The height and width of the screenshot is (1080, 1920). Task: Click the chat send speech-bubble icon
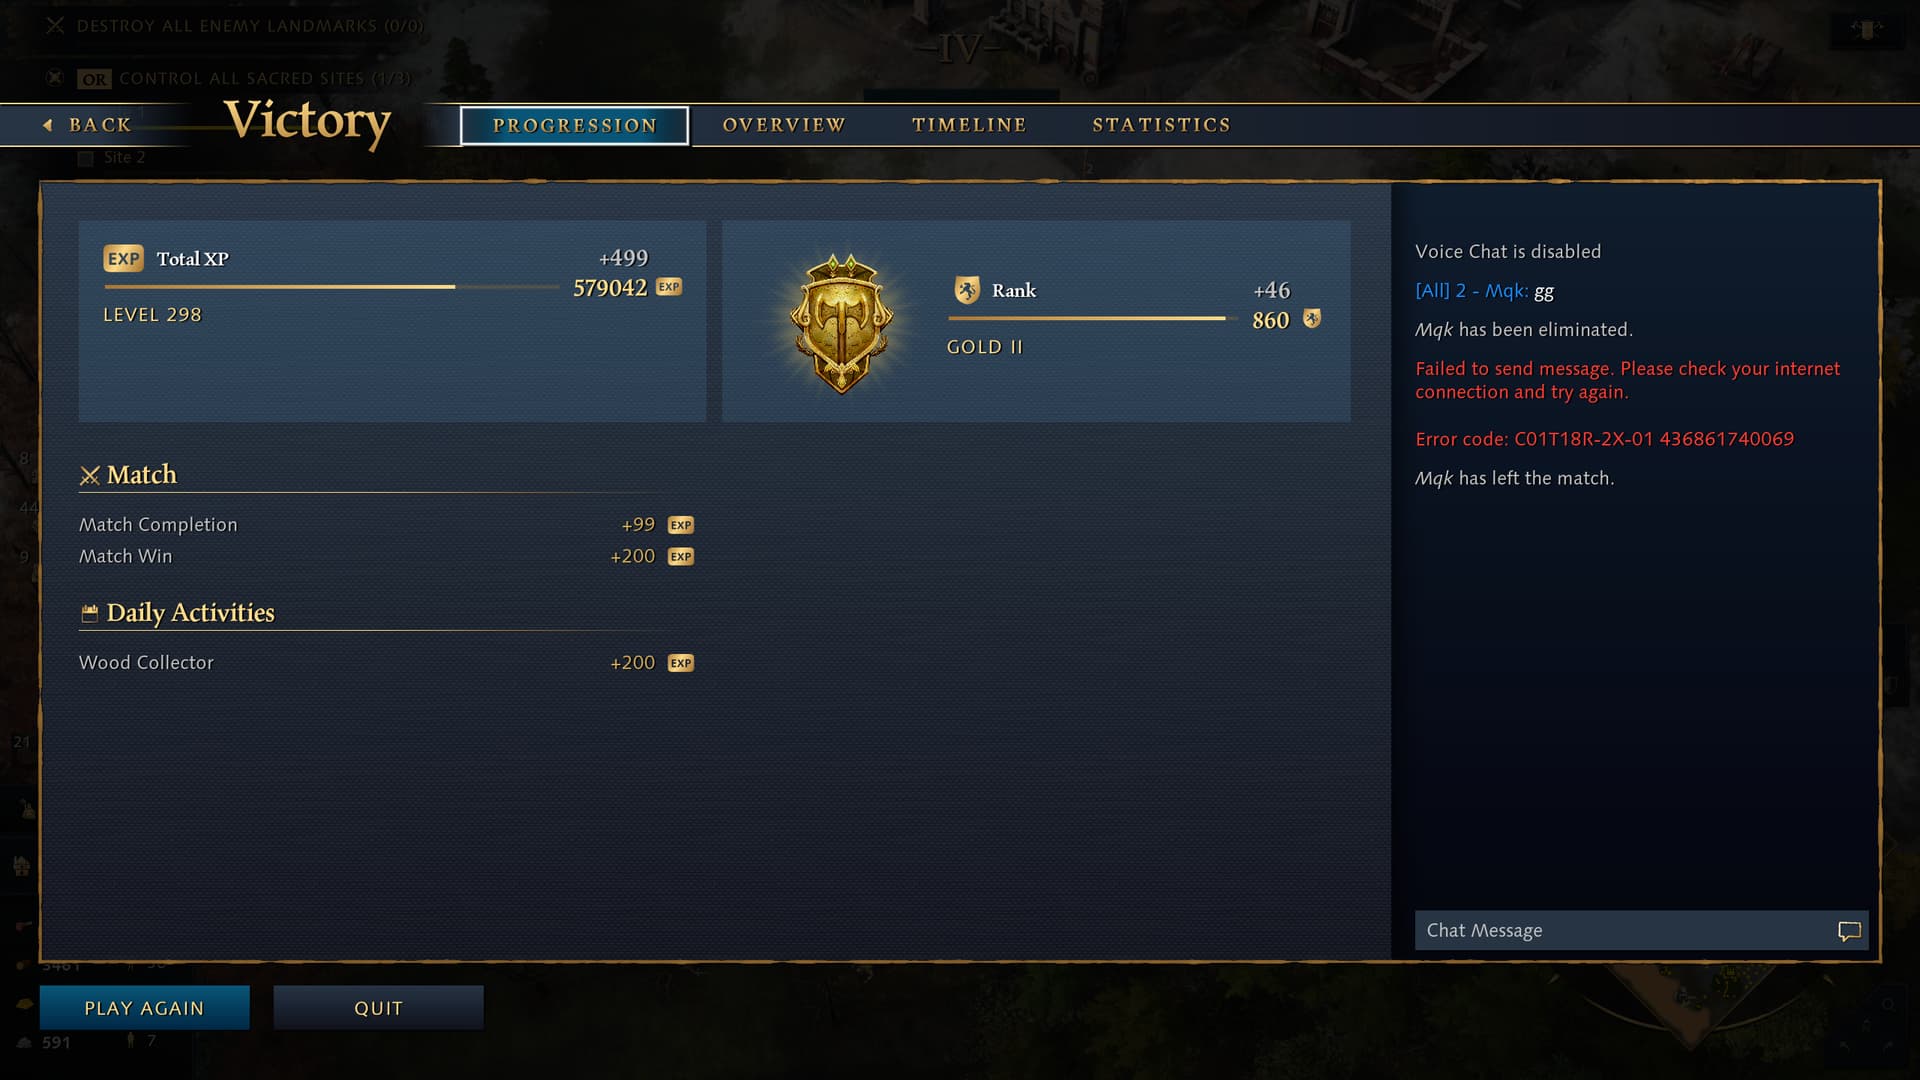[1849, 931]
